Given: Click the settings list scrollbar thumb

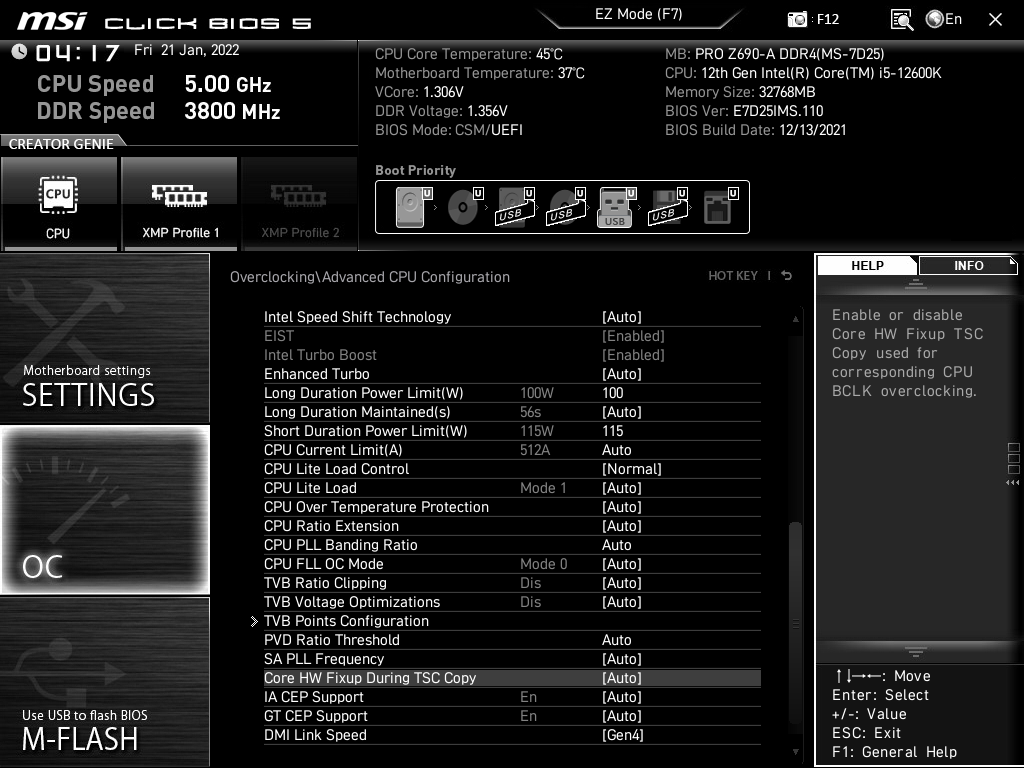Looking at the screenshot, I should (795, 624).
